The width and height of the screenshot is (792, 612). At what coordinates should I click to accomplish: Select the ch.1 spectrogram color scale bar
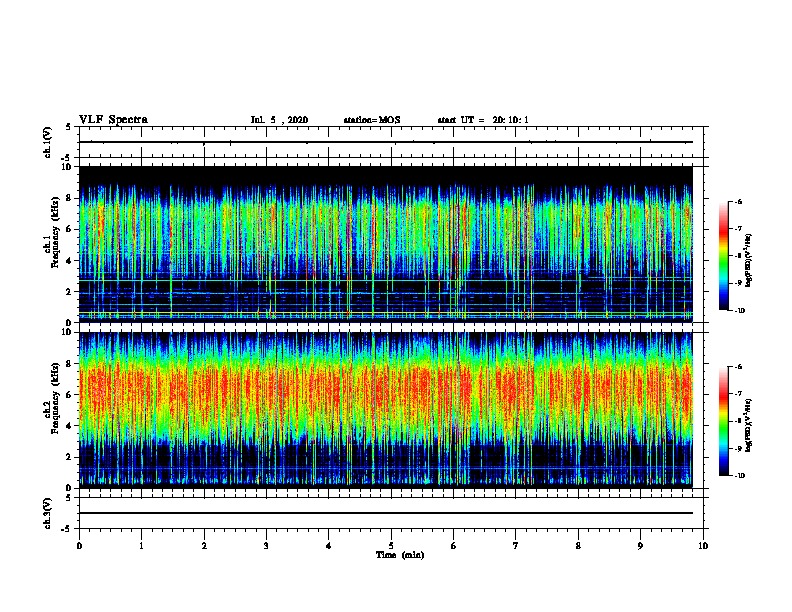[723, 256]
